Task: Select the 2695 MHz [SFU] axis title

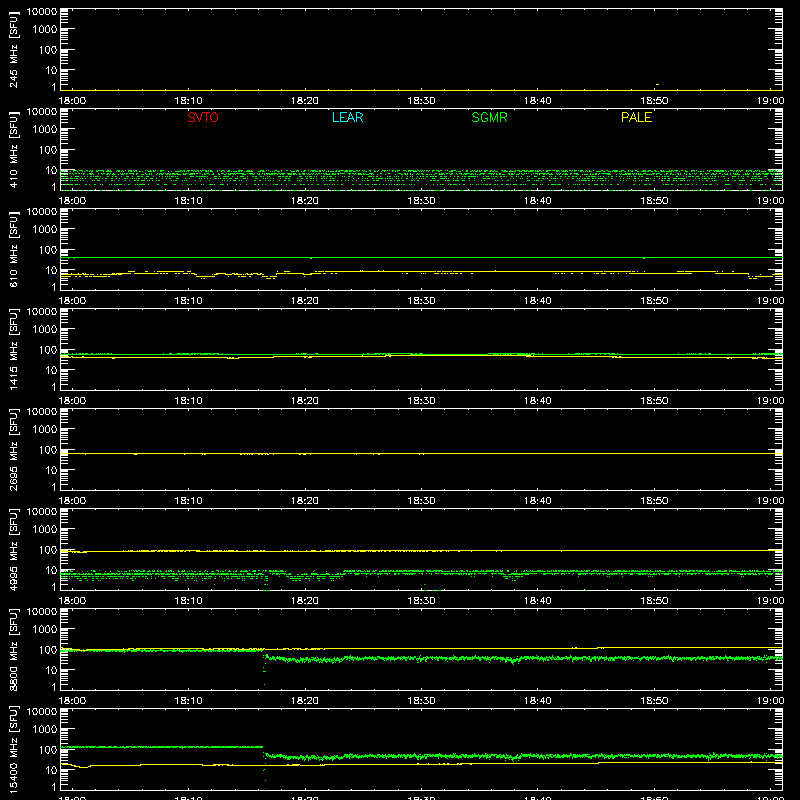Action: pyautogui.click(x=13, y=449)
